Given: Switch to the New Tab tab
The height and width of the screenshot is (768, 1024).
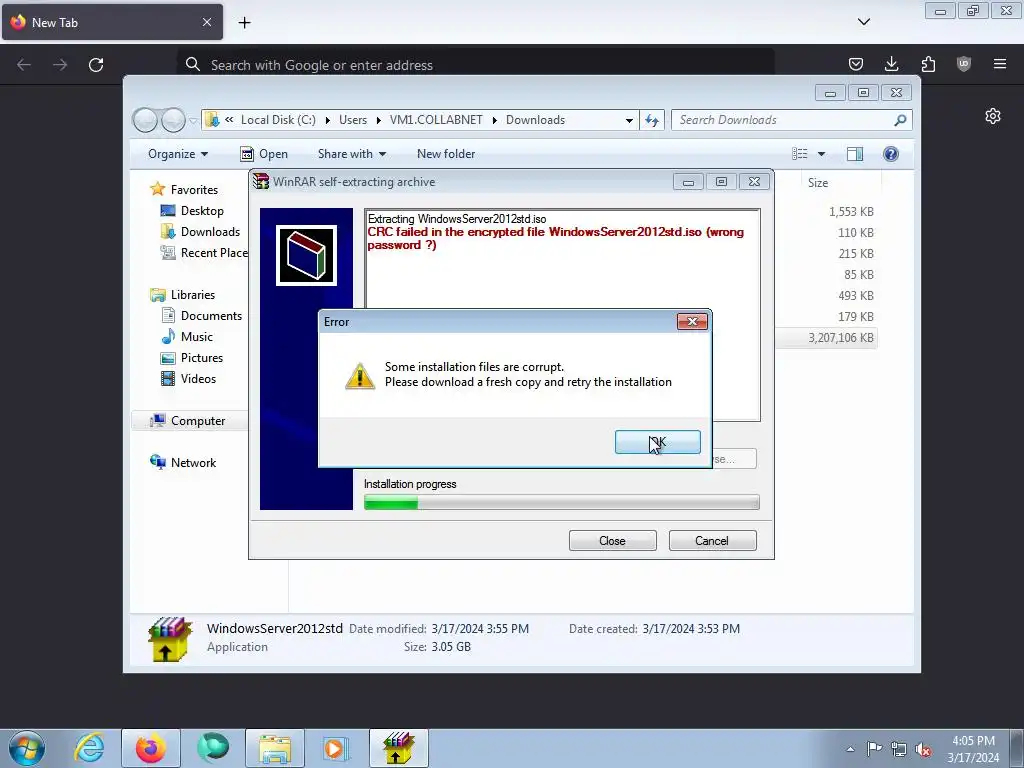Looking at the screenshot, I should [112, 22].
